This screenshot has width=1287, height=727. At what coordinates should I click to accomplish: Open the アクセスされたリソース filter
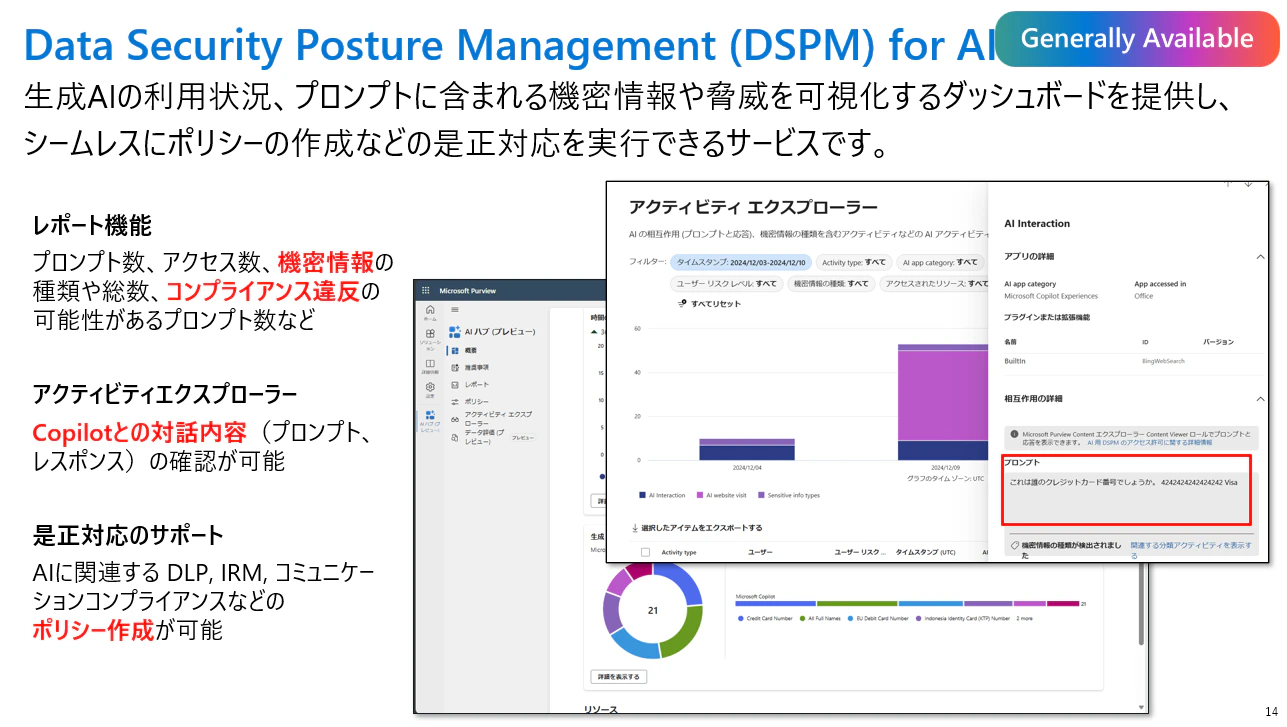[936, 284]
